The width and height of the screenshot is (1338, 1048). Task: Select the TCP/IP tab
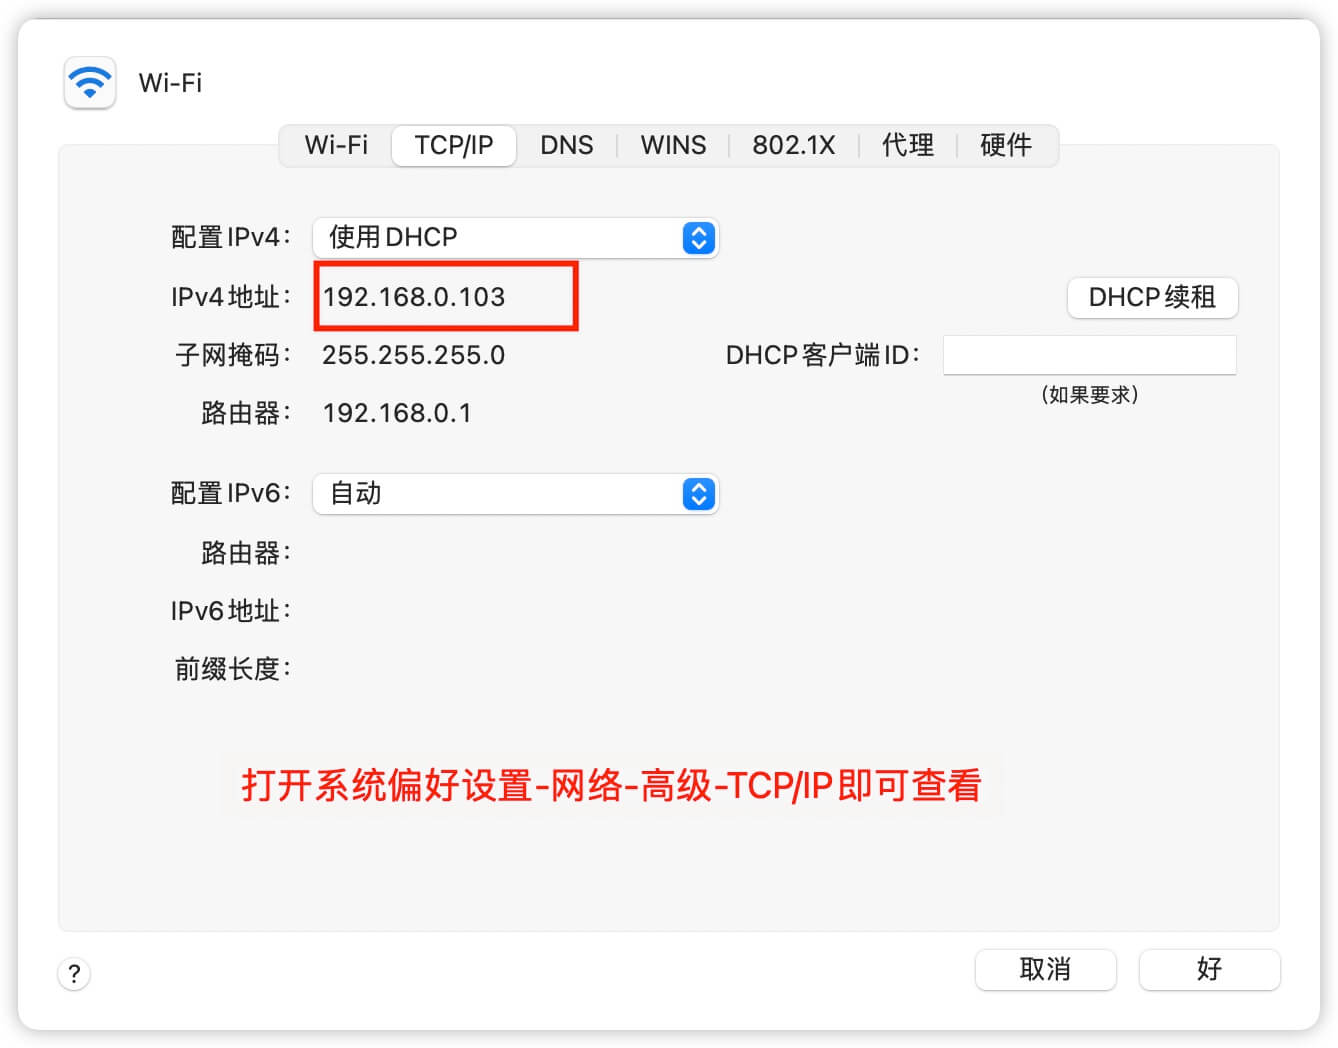pos(454,146)
